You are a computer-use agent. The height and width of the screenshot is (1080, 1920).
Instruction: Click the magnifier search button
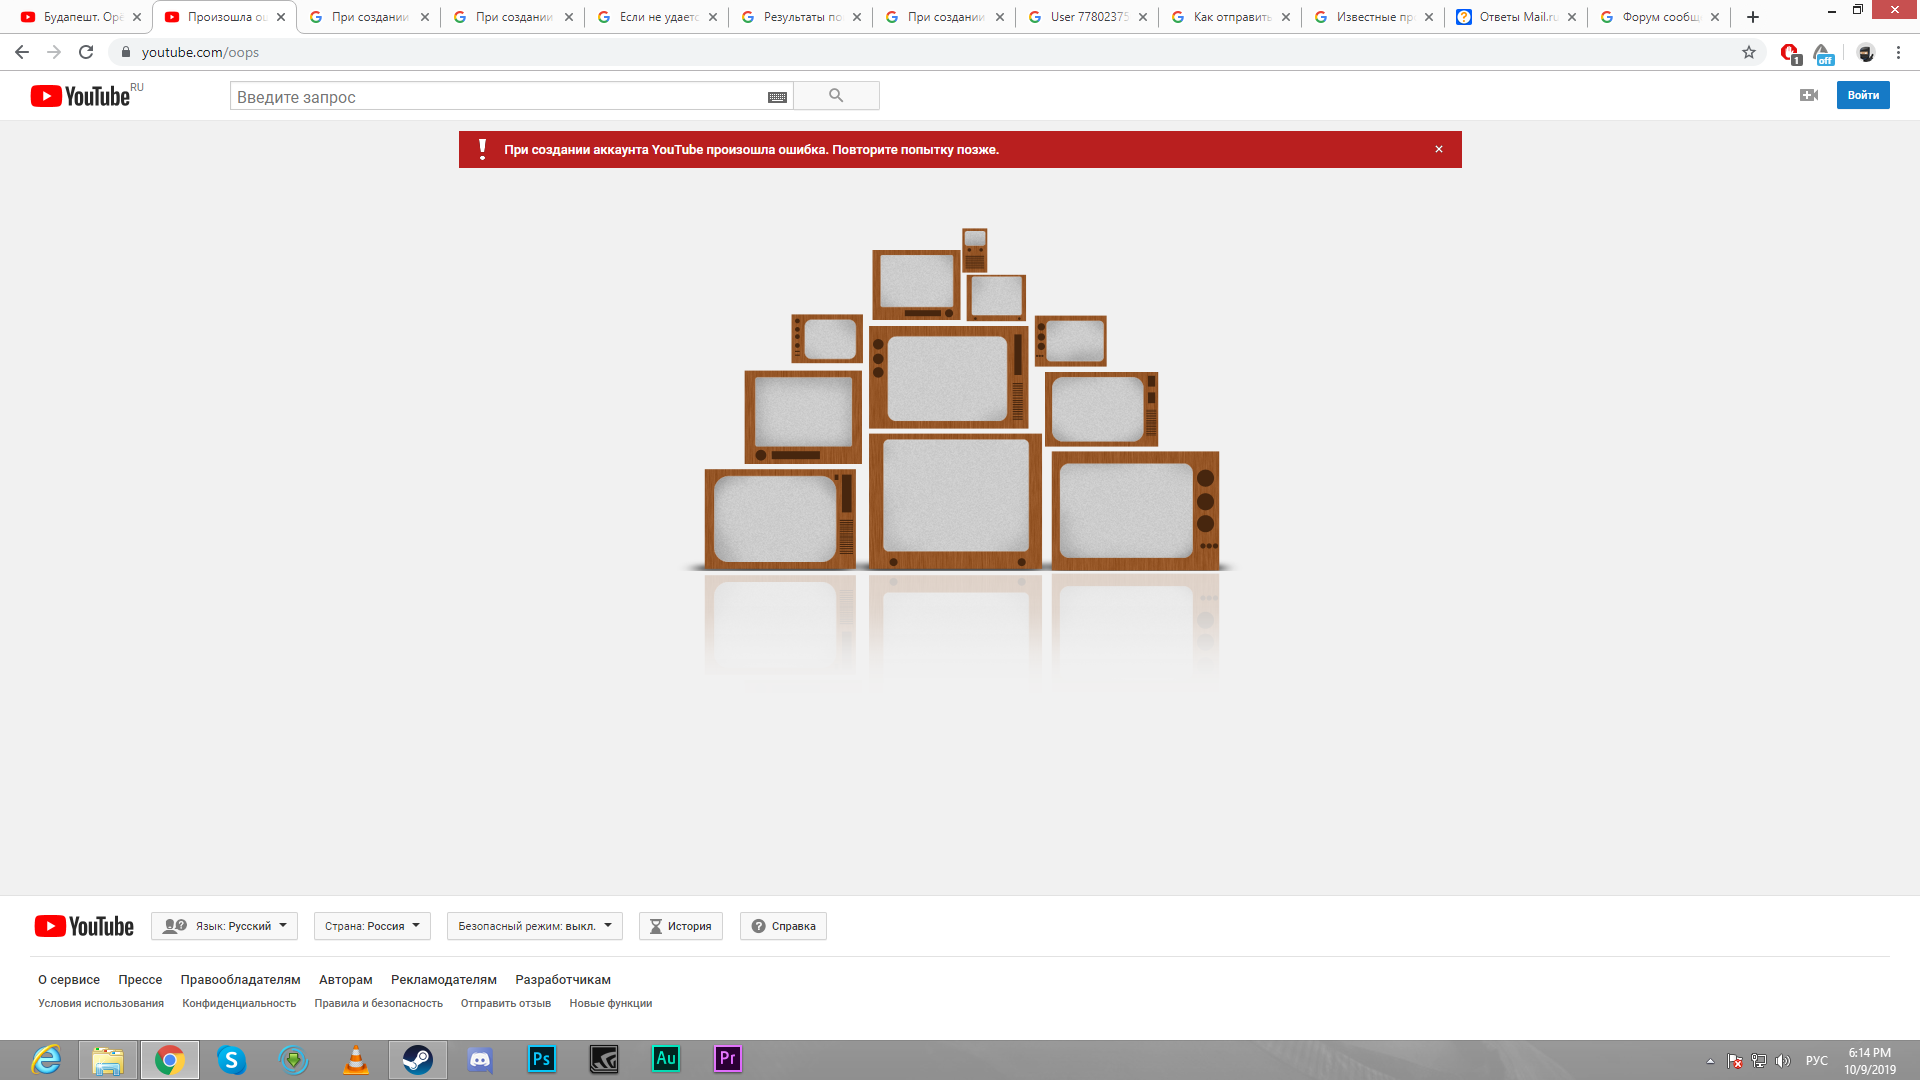836,96
